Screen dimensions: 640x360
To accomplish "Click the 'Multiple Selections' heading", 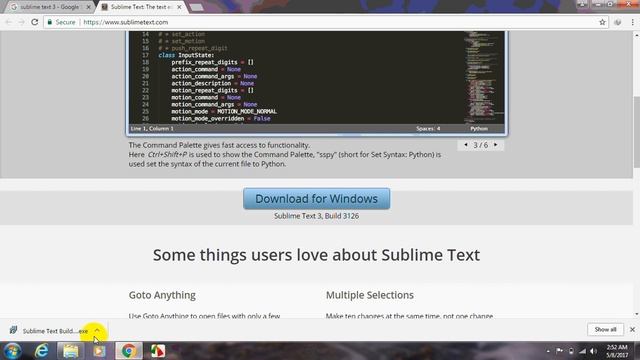I will tap(370, 295).
